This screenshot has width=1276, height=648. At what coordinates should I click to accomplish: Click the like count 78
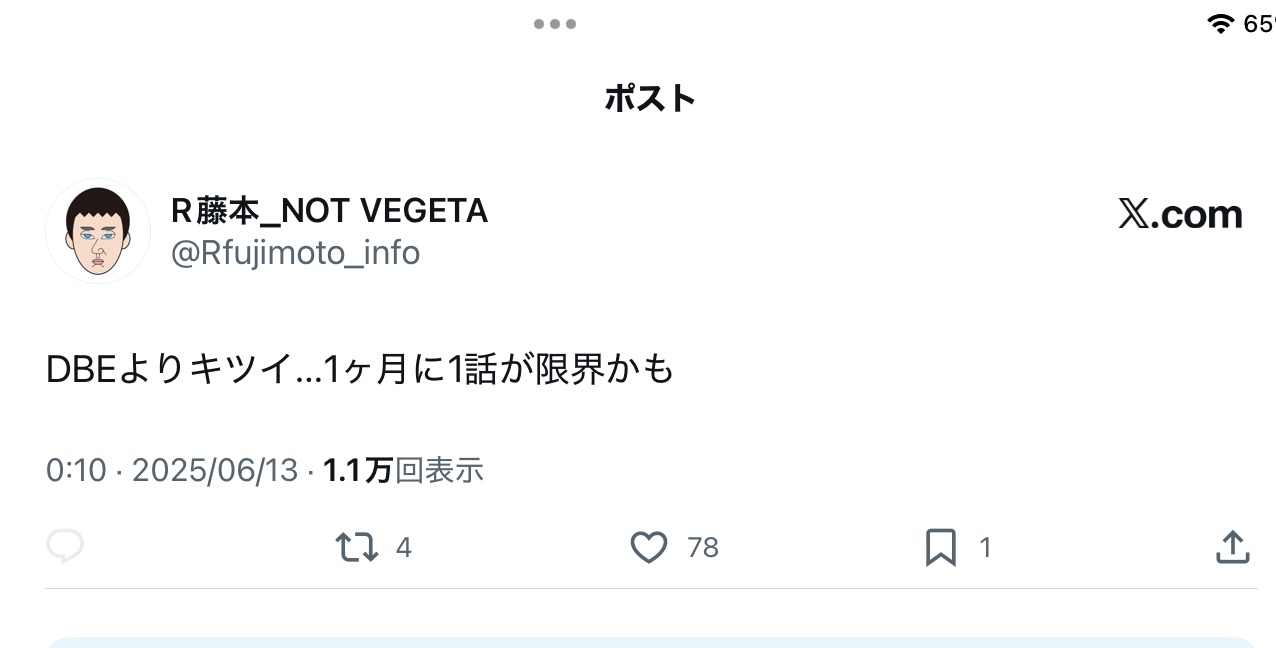pyautogui.click(x=703, y=547)
